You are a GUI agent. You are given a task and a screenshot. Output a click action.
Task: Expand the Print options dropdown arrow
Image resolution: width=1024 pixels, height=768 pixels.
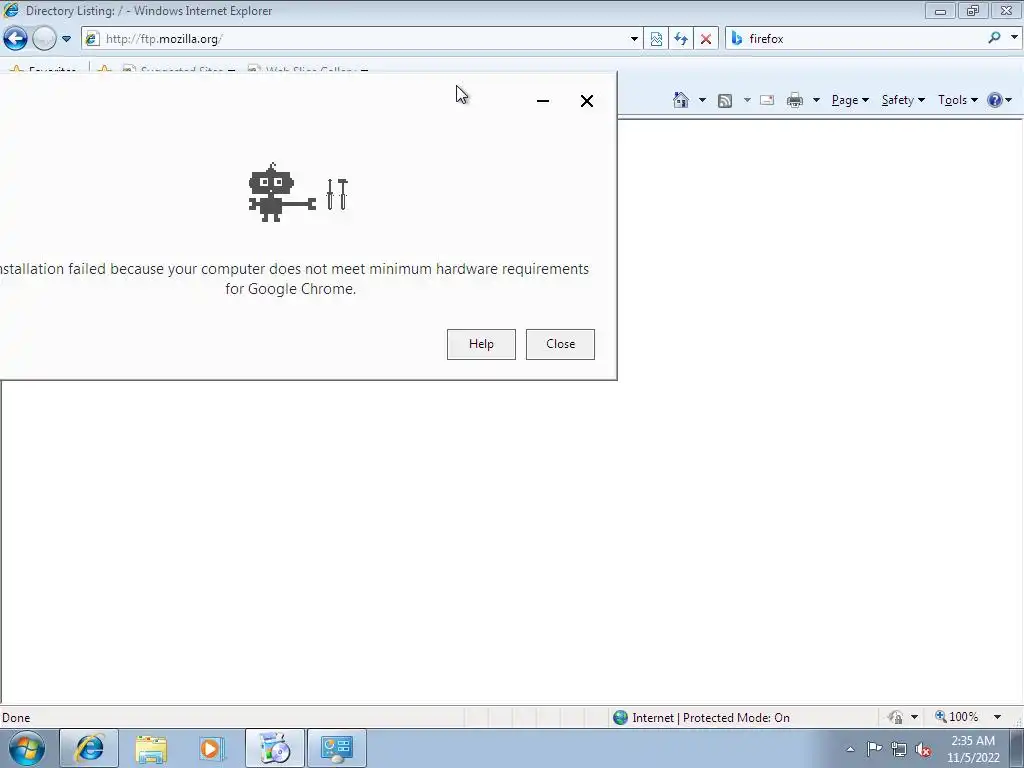(816, 100)
